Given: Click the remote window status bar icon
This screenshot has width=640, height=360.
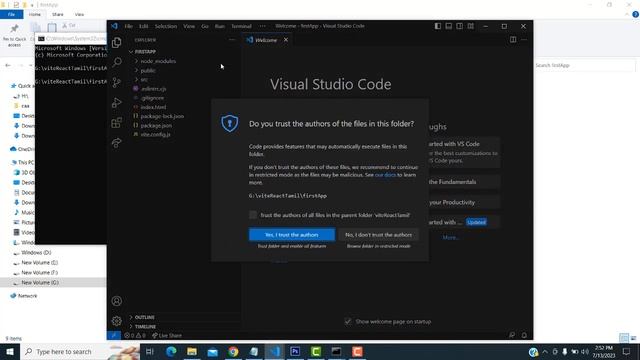Looking at the screenshot, I should click(114, 335).
